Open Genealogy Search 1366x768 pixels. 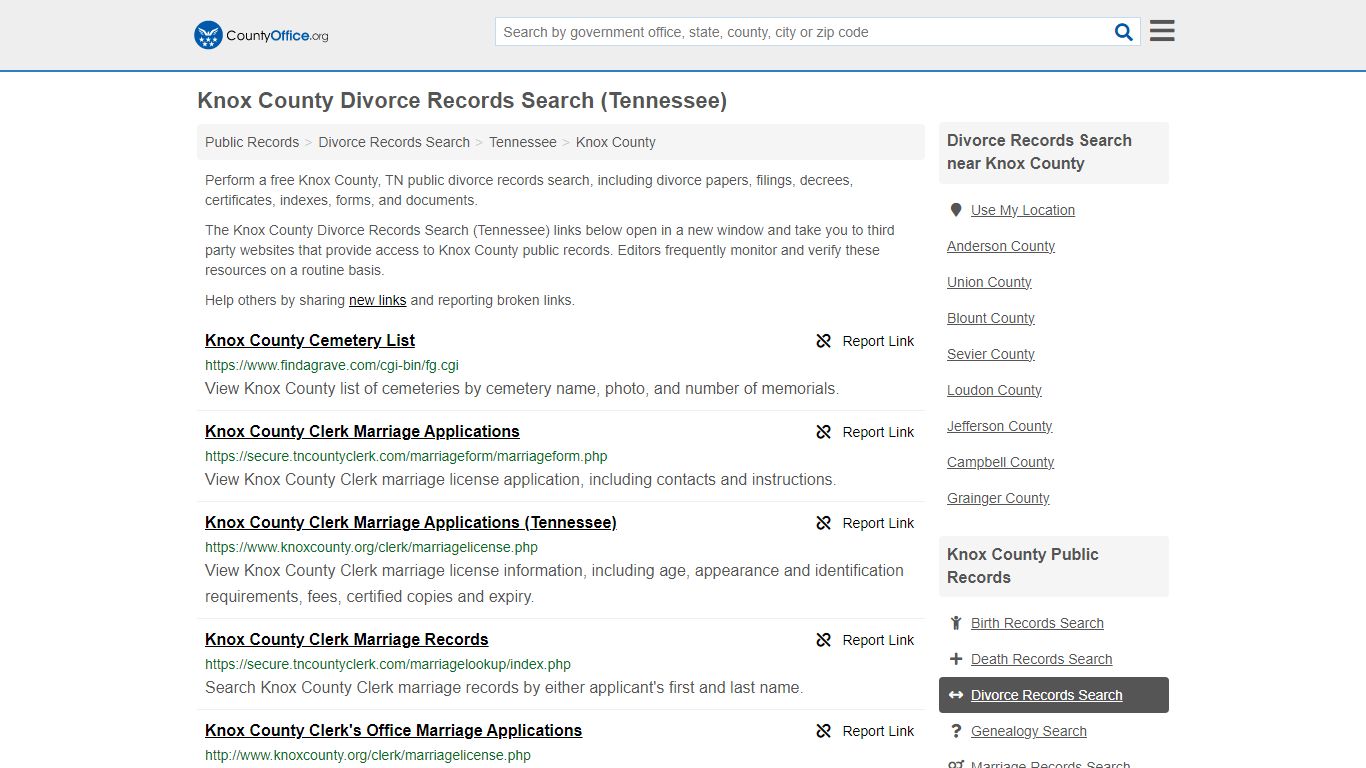pyautogui.click(x=1029, y=731)
